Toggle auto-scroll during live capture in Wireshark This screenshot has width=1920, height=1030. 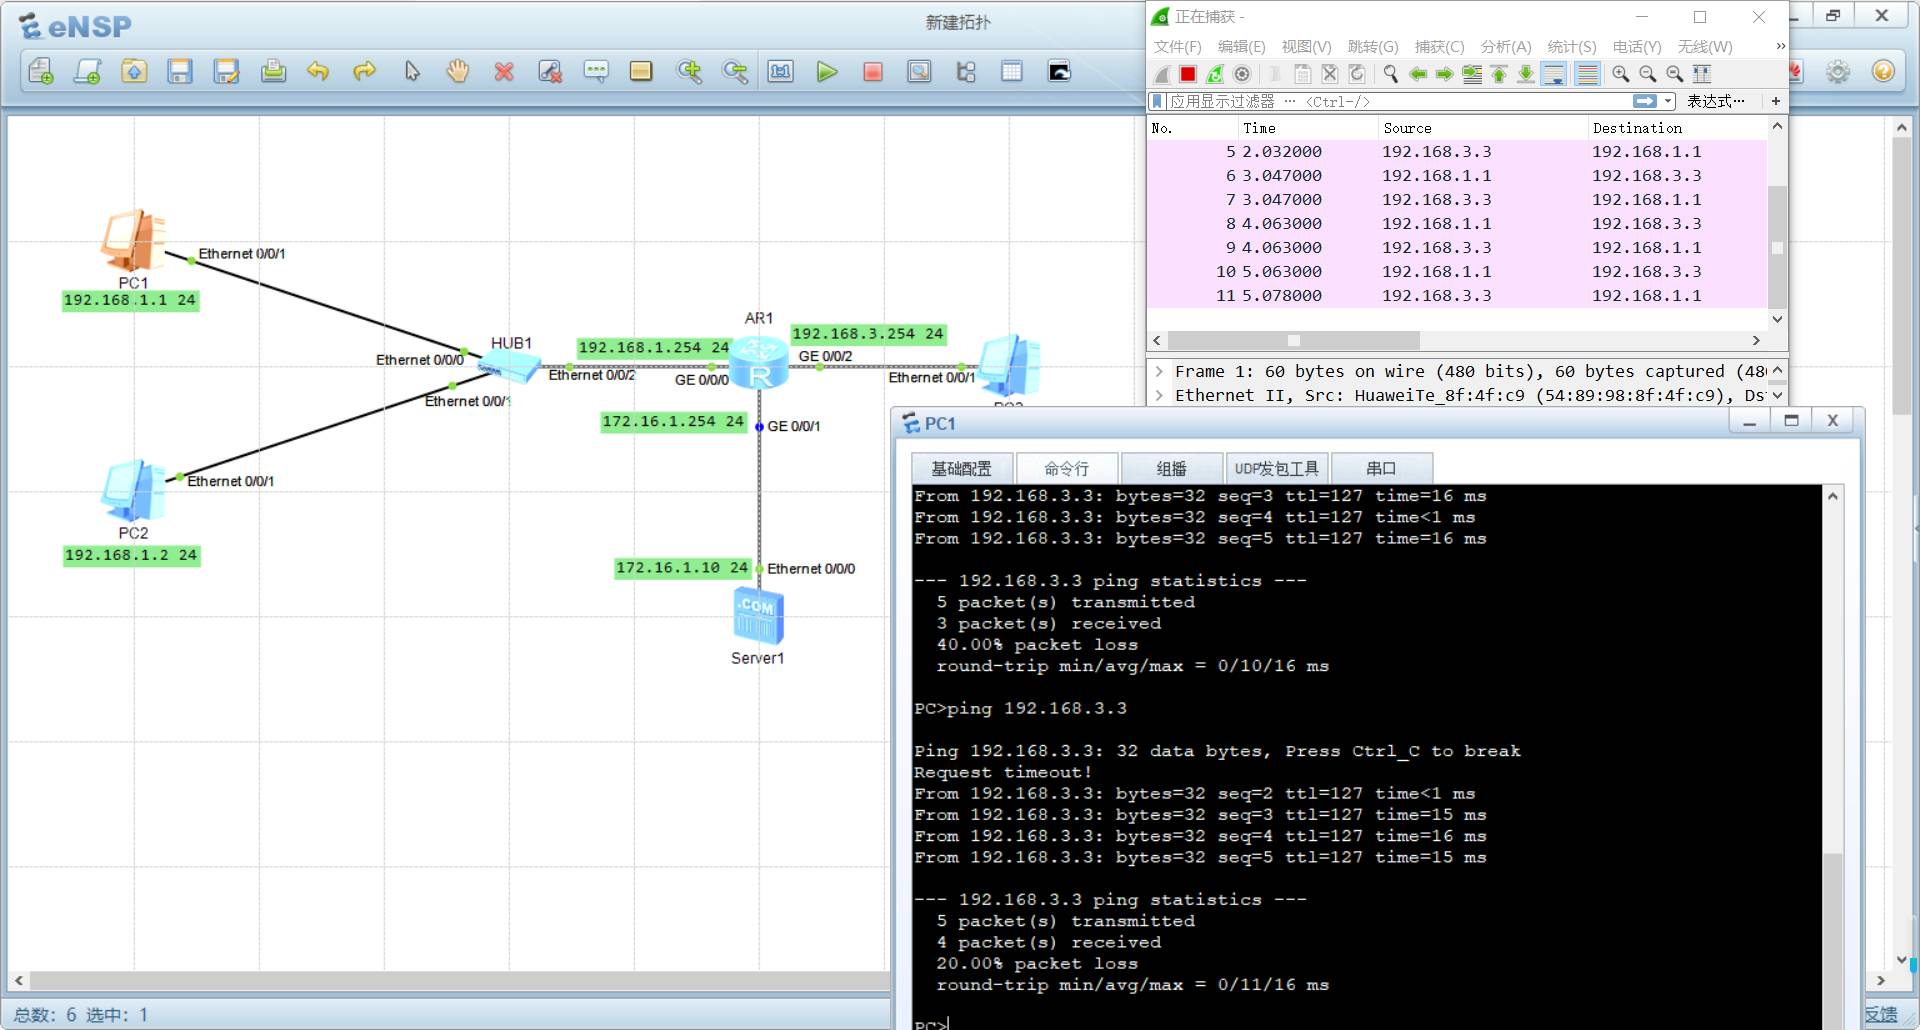click(x=1553, y=74)
